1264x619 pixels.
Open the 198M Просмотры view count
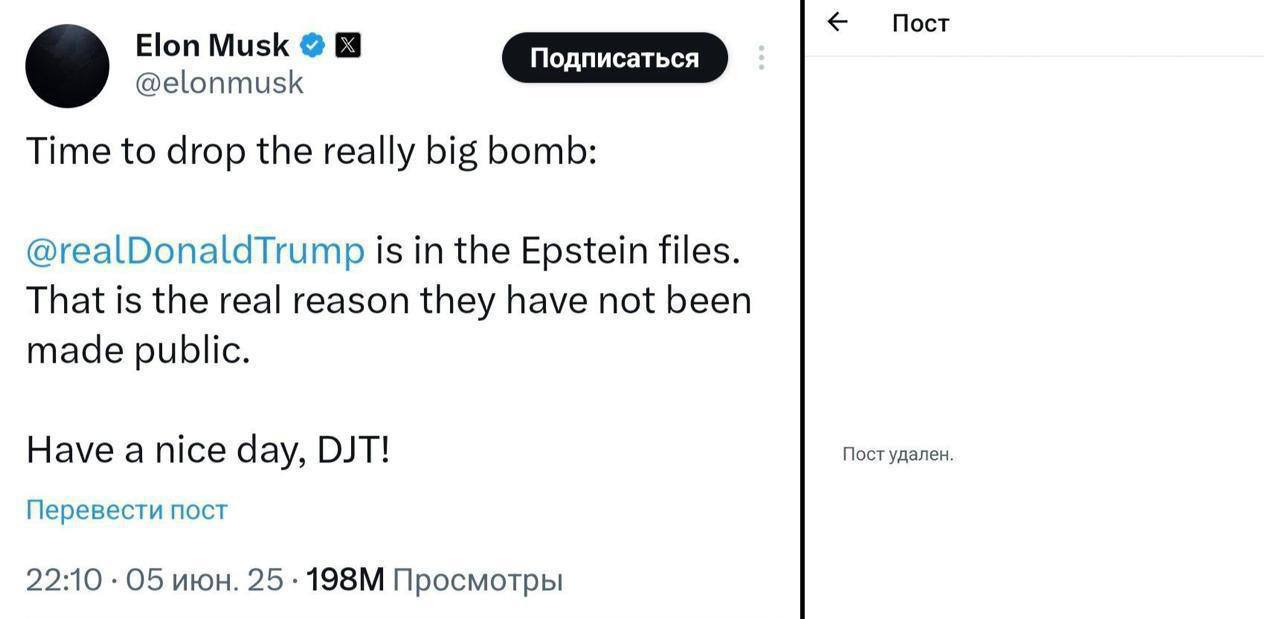pyautogui.click(x=434, y=579)
